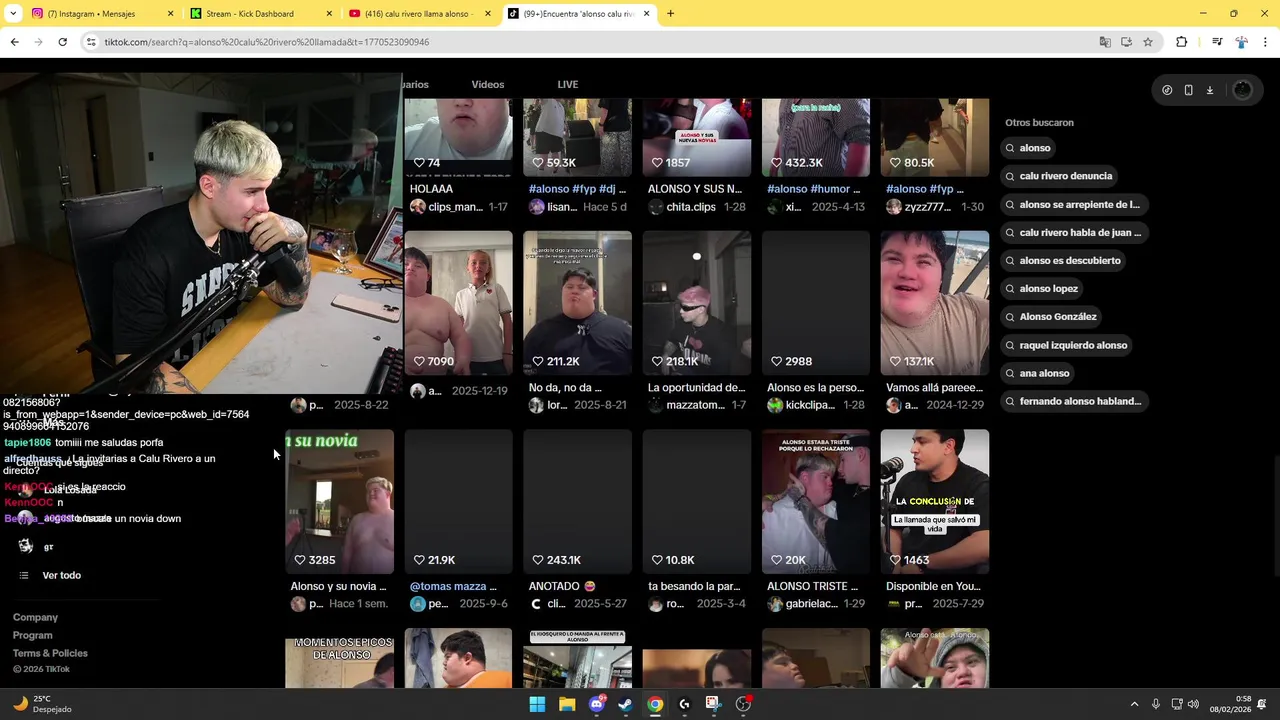The height and width of the screenshot is (720, 1280).
Task: Go back in browser history
Action: coord(14,42)
